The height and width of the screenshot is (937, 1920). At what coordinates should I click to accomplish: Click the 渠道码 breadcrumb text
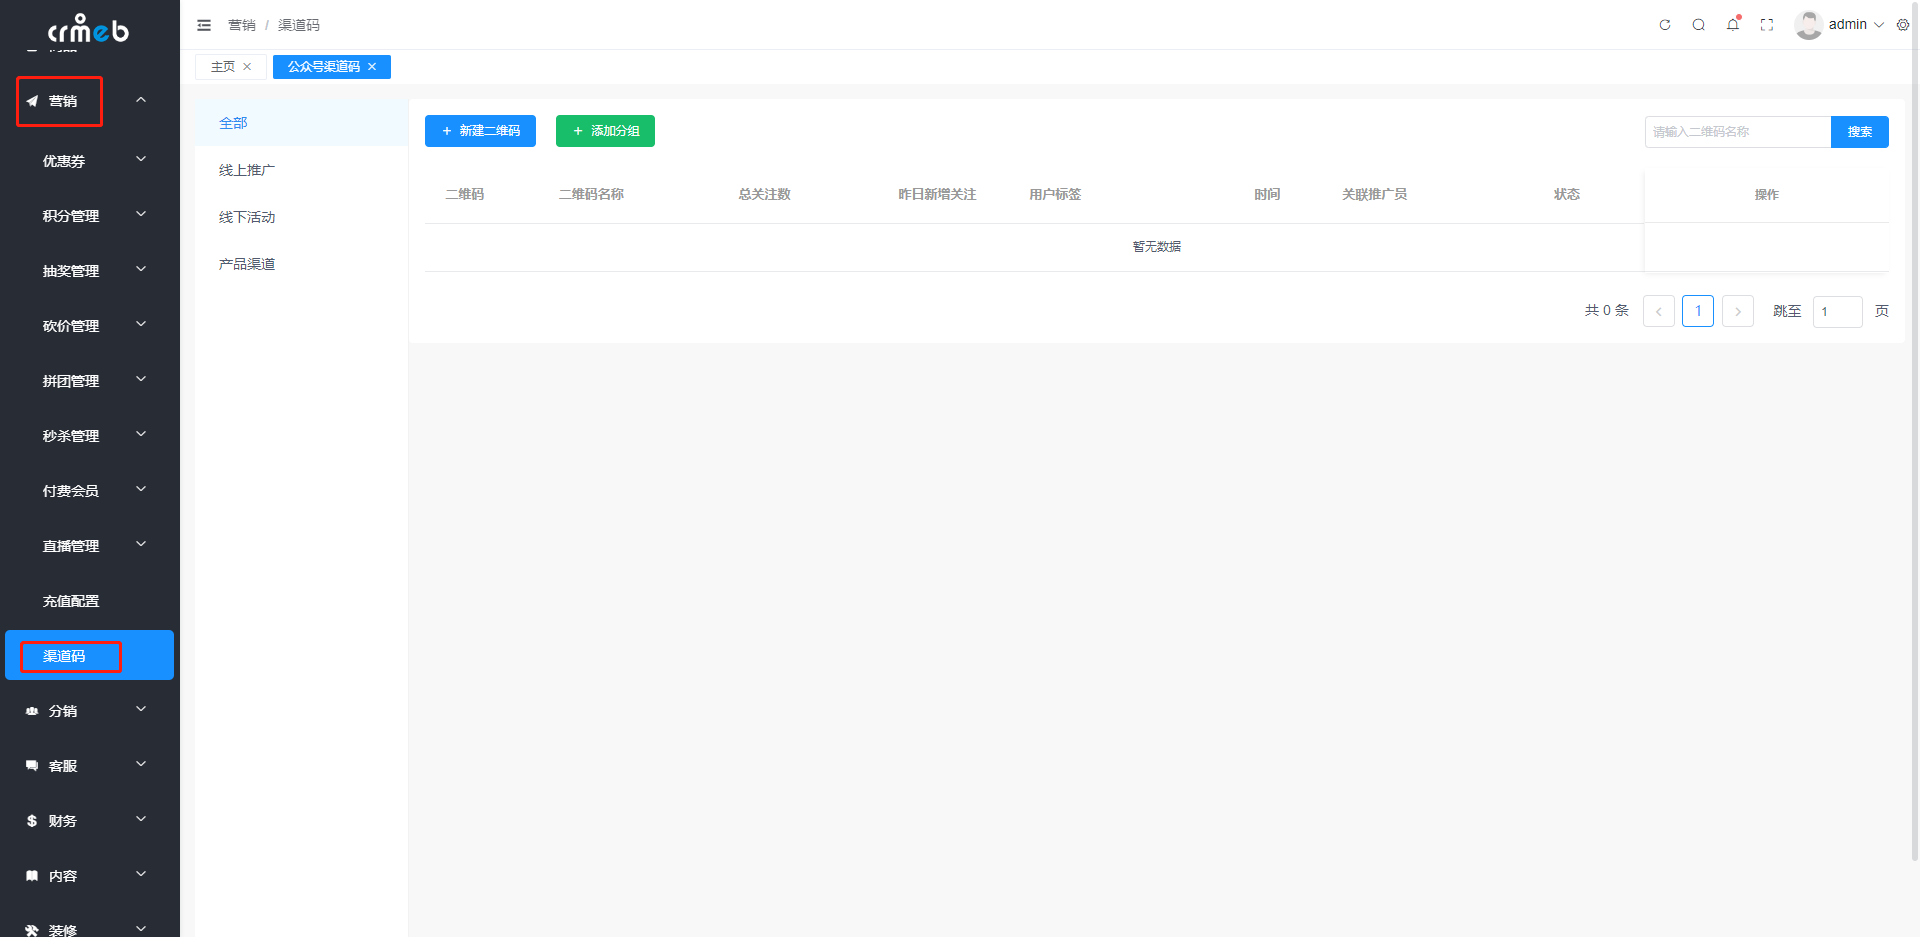[299, 25]
